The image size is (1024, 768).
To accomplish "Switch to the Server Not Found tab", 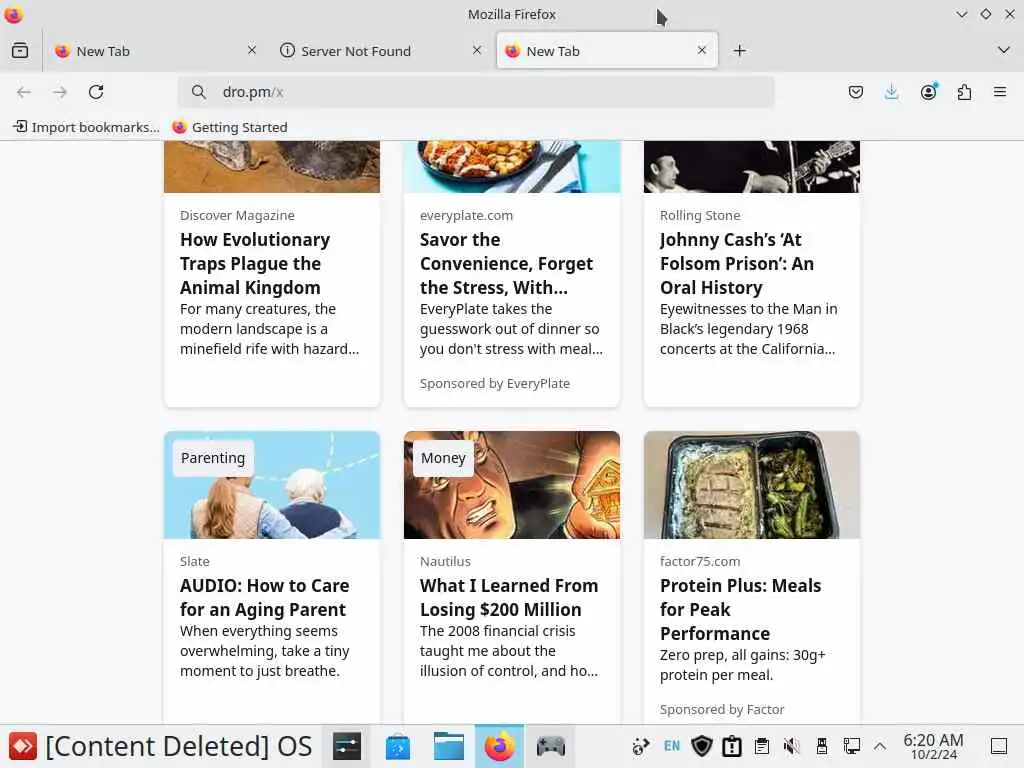I will pos(381,50).
